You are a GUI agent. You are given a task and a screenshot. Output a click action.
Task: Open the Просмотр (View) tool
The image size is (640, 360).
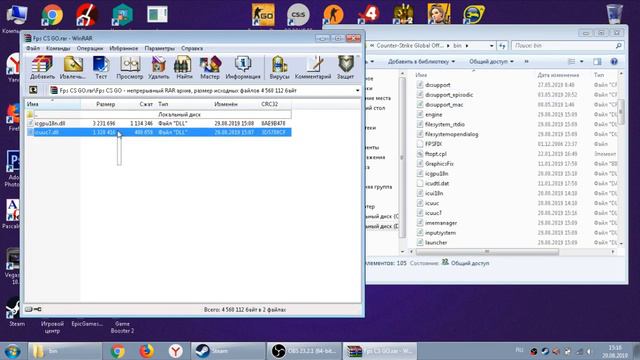130,67
